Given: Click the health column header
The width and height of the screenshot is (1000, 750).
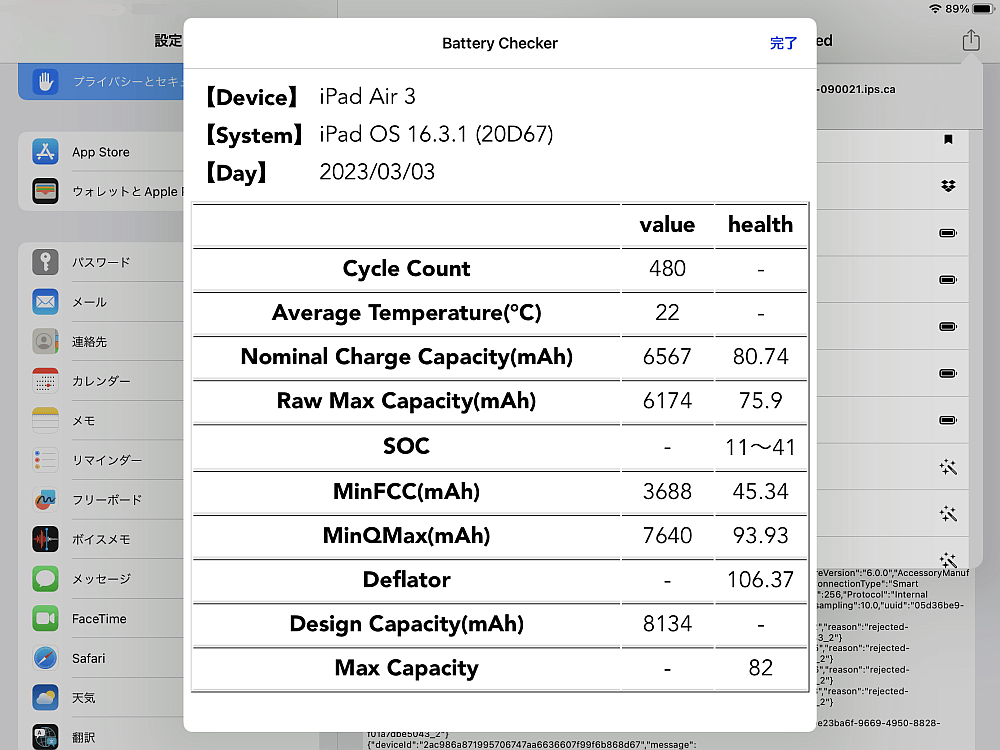Looking at the screenshot, I should point(760,224).
